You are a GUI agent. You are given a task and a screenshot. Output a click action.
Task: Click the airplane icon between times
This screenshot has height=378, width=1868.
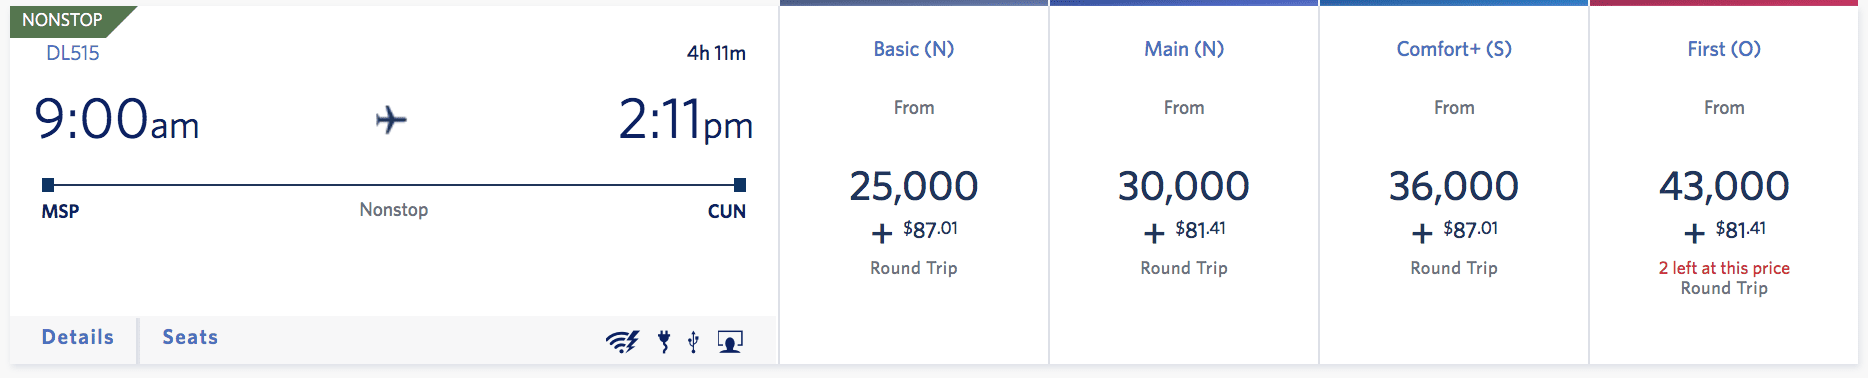point(391,120)
